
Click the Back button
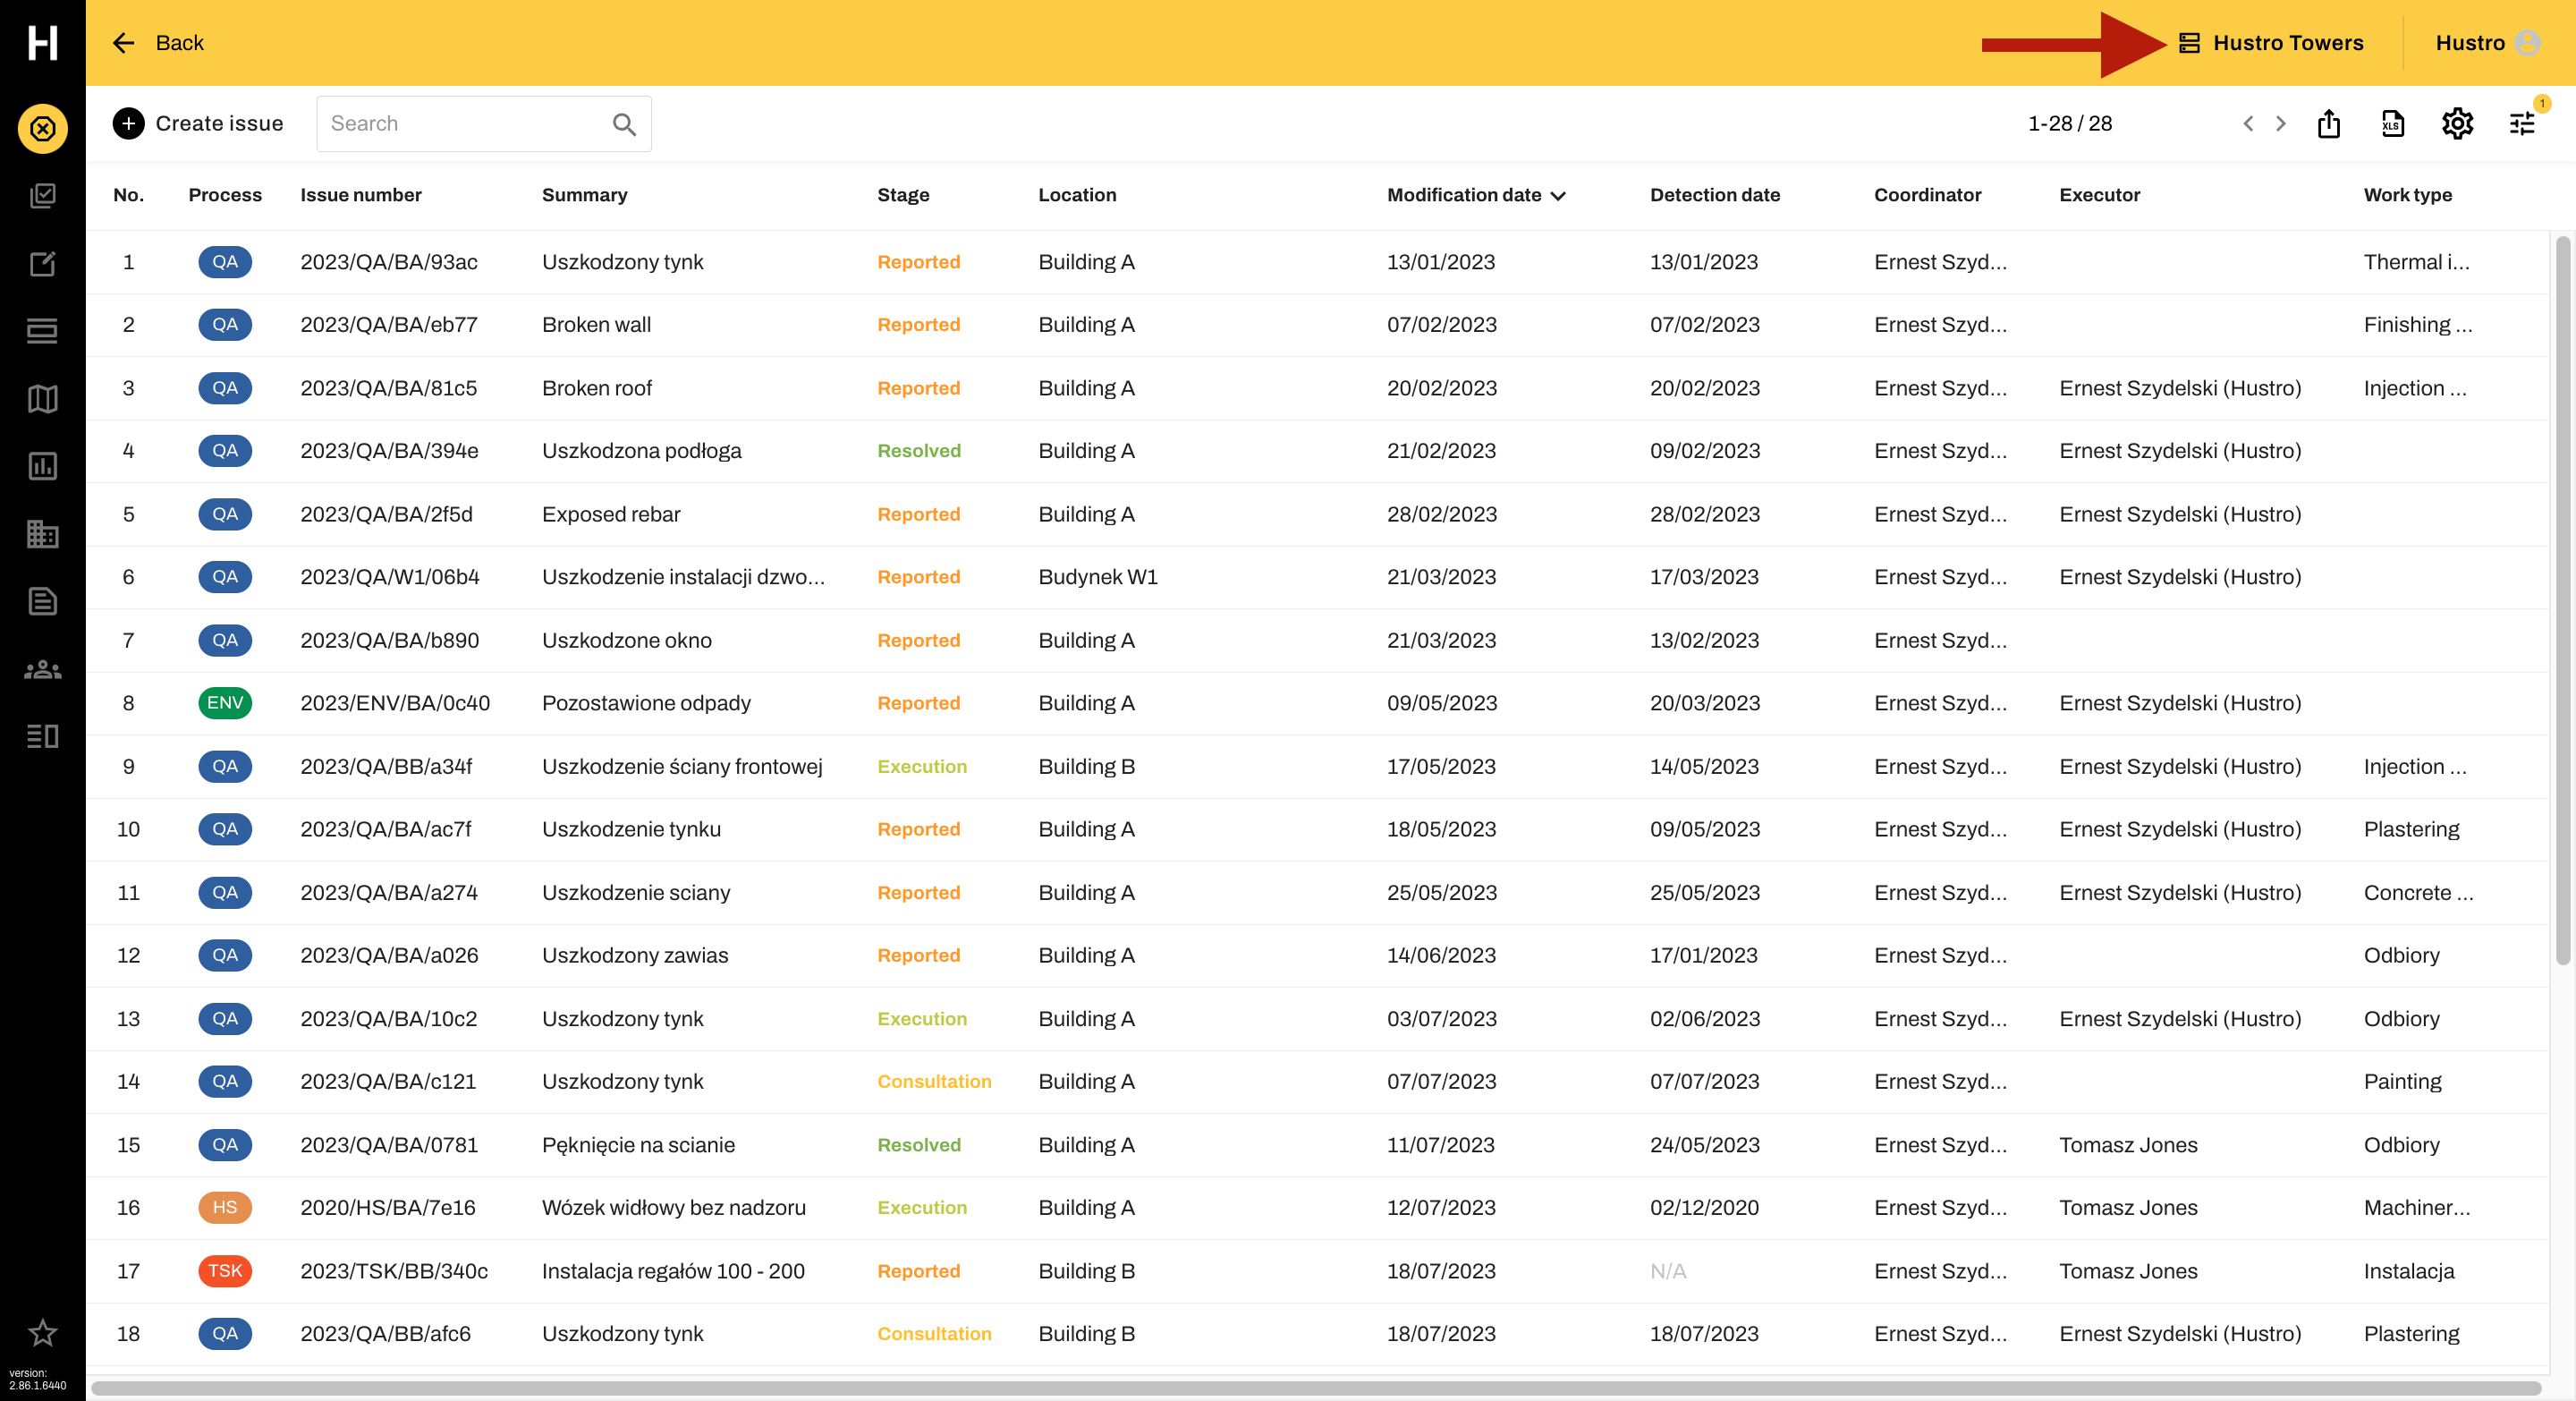pos(158,43)
